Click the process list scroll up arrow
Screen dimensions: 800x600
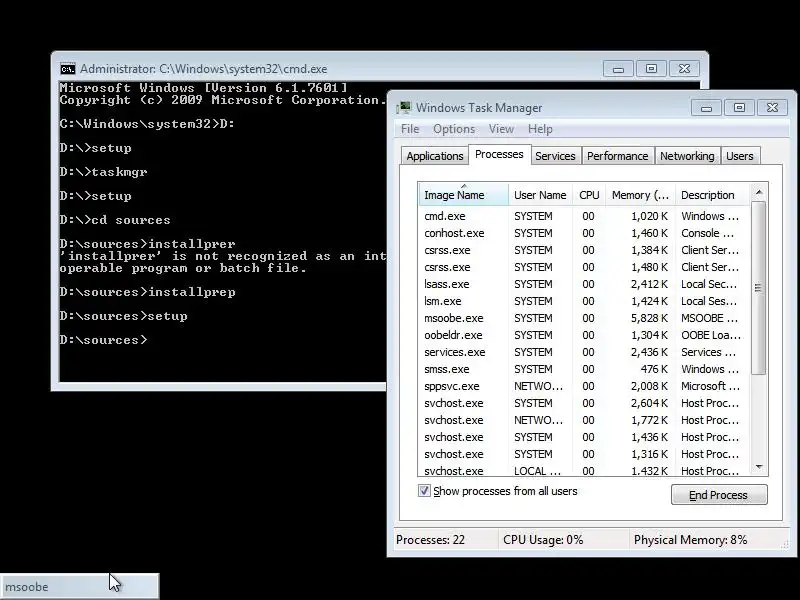click(x=759, y=192)
